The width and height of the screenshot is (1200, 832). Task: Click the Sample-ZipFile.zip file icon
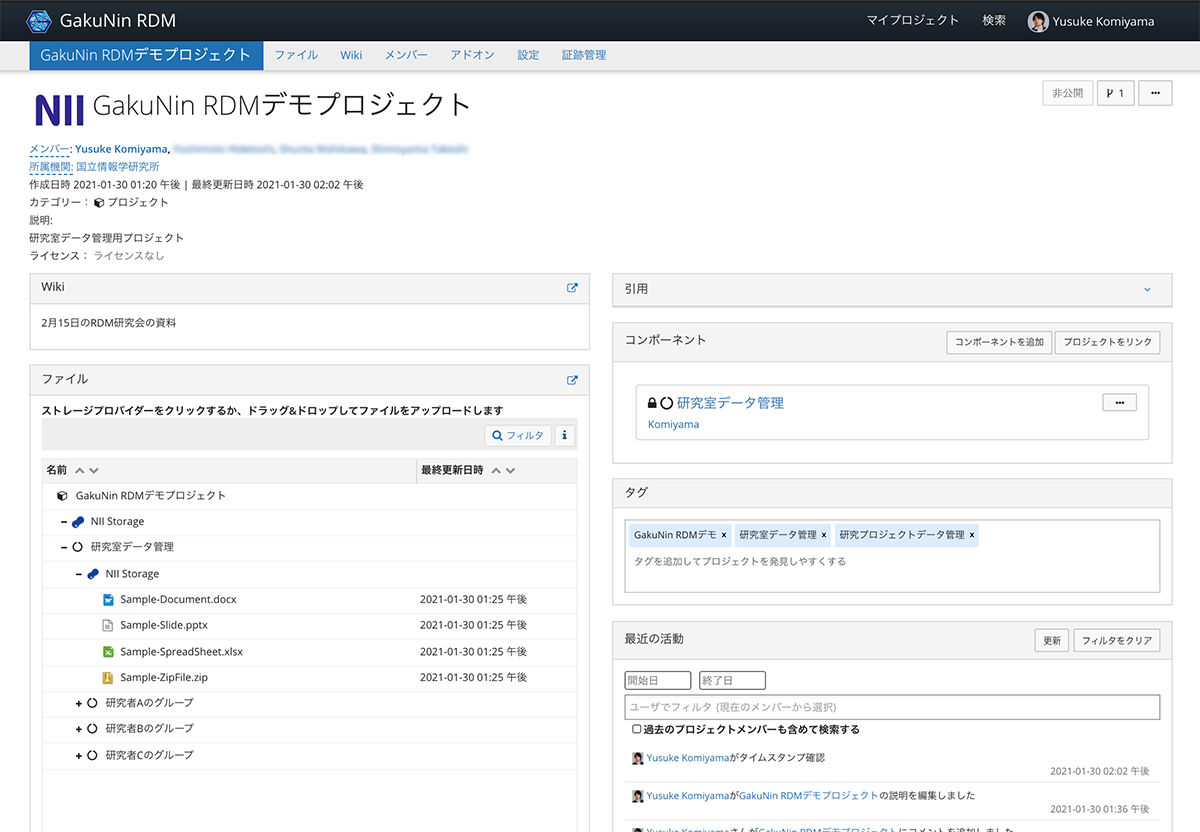[x=108, y=678]
